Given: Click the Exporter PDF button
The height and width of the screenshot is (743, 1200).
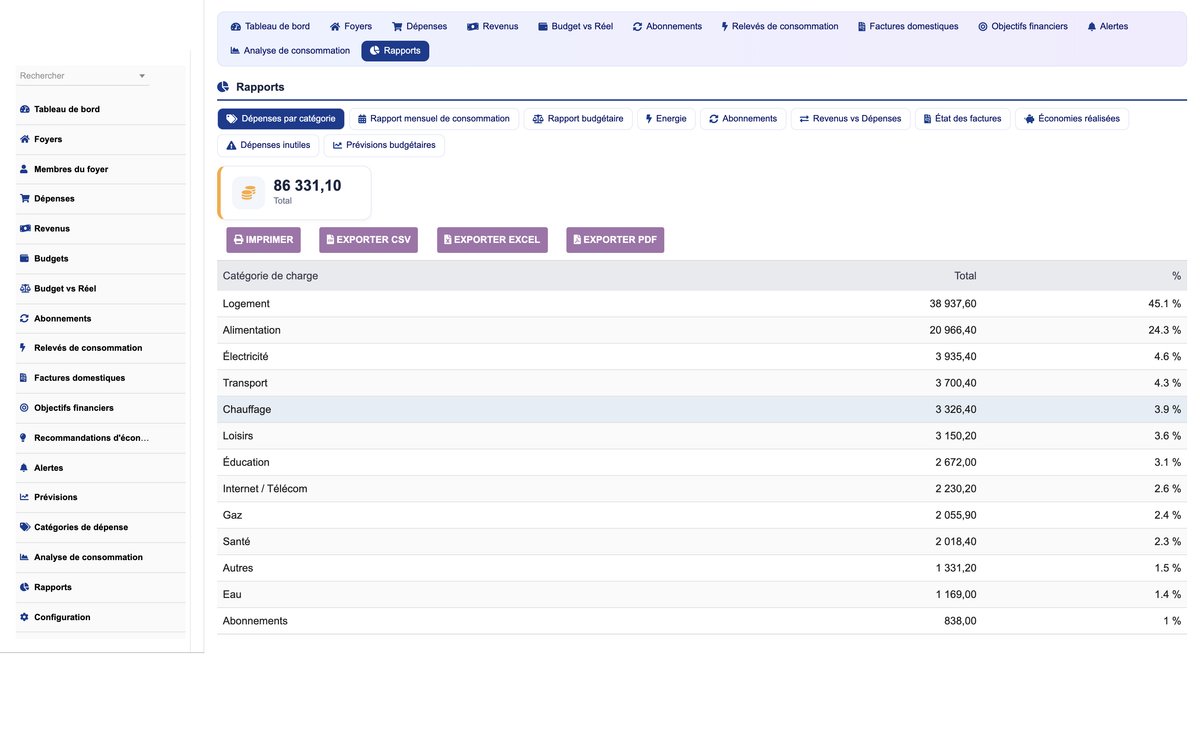Looking at the screenshot, I should point(615,240).
